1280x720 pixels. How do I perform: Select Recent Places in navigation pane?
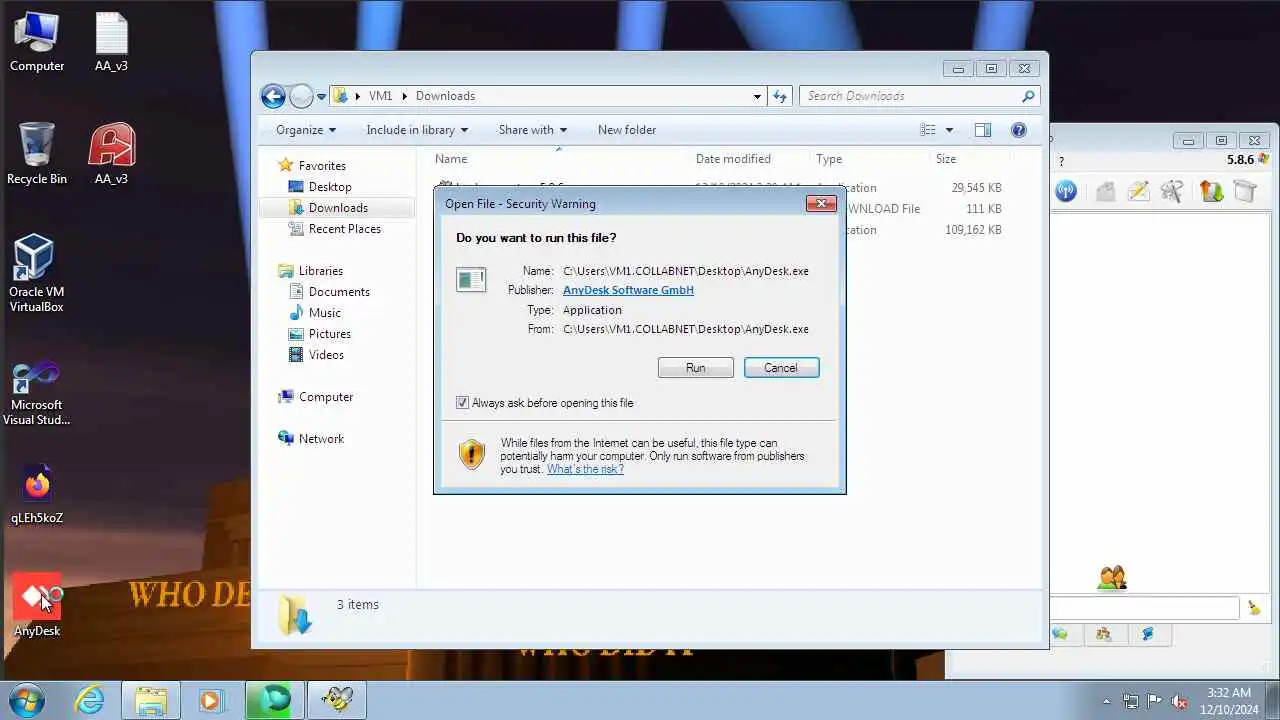345,229
